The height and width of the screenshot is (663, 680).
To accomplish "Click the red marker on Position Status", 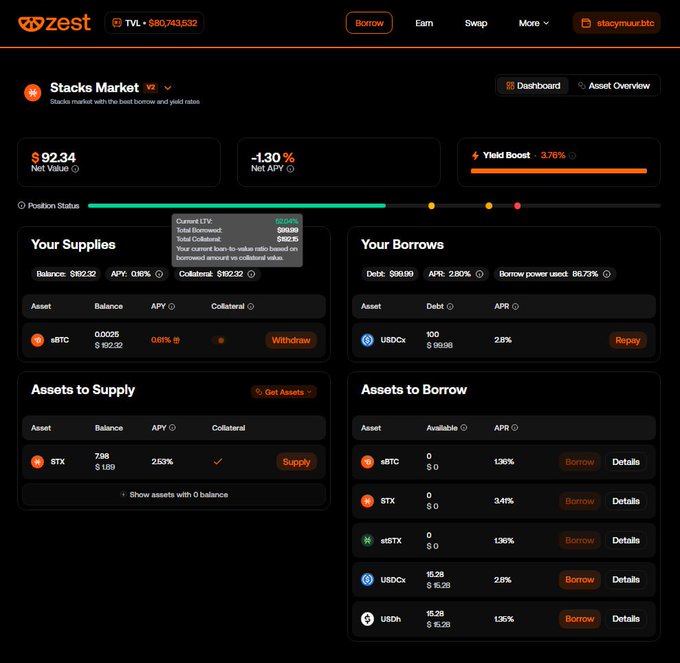I will pos(517,206).
